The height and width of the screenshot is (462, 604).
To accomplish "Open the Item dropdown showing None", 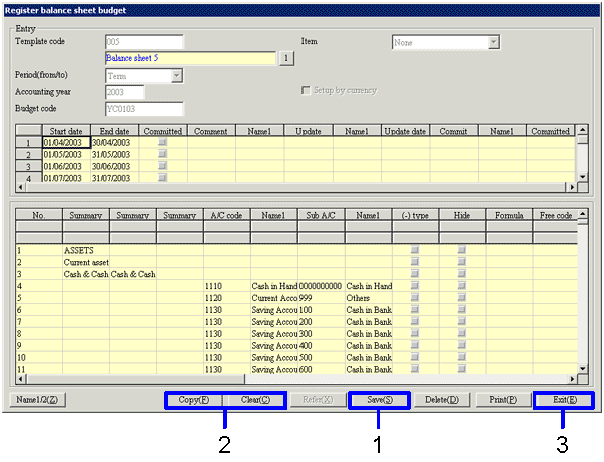I will (493, 42).
